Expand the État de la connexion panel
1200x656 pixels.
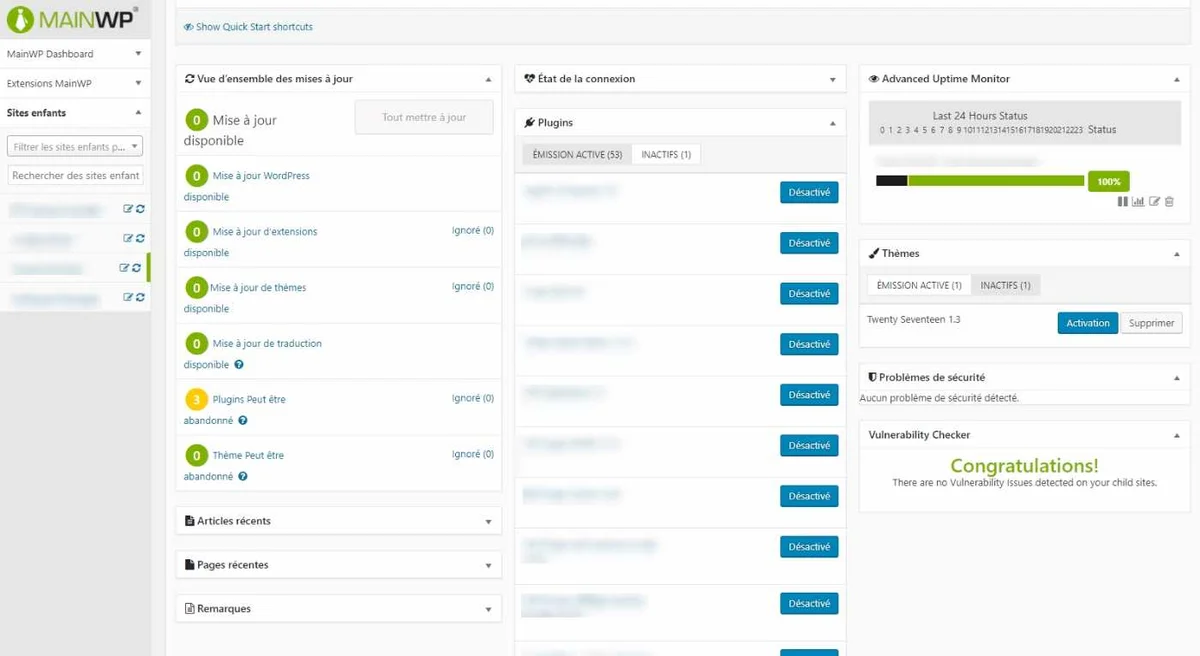point(832,79)
